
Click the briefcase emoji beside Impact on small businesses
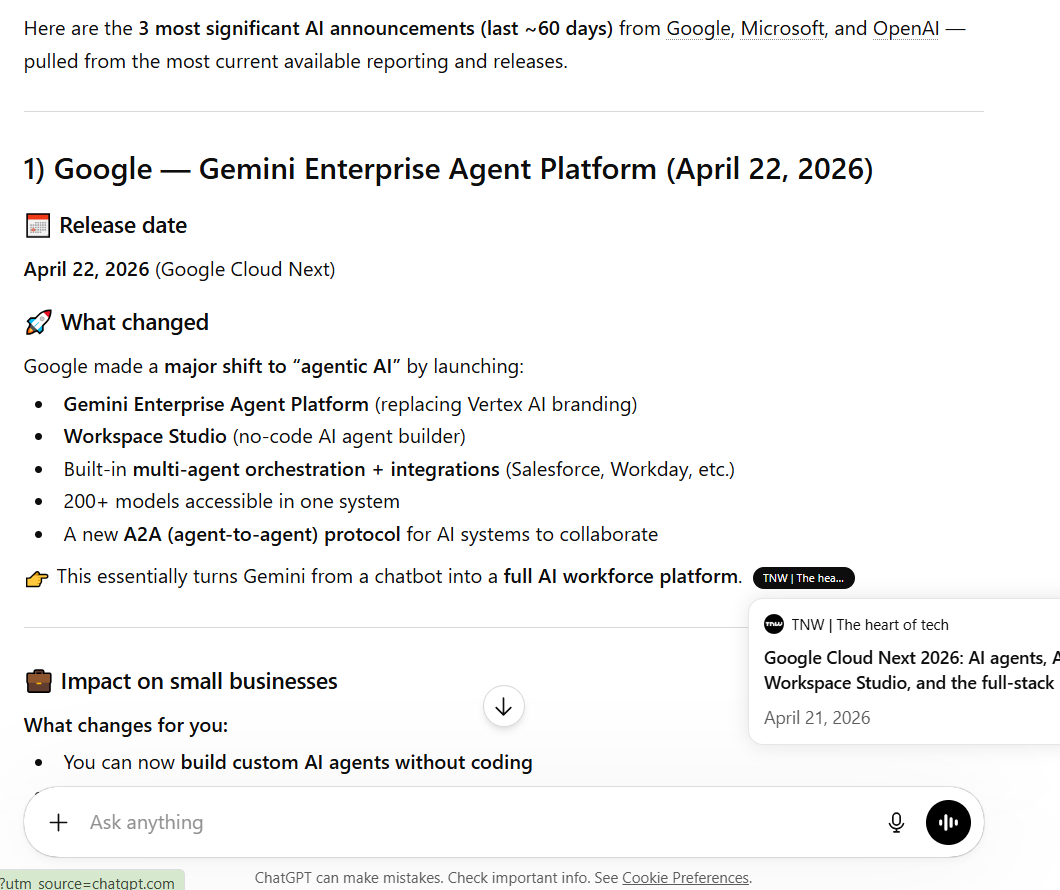click(39, 681)
